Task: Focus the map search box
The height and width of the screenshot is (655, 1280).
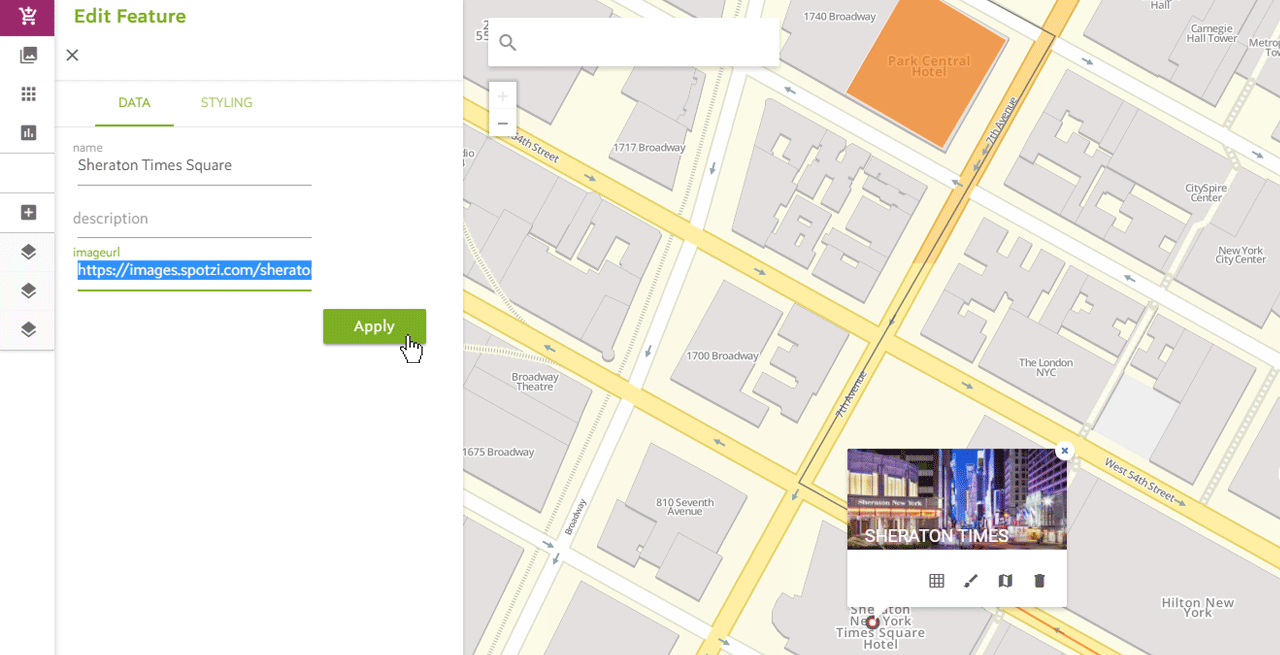Action: [x=633, y=42]
